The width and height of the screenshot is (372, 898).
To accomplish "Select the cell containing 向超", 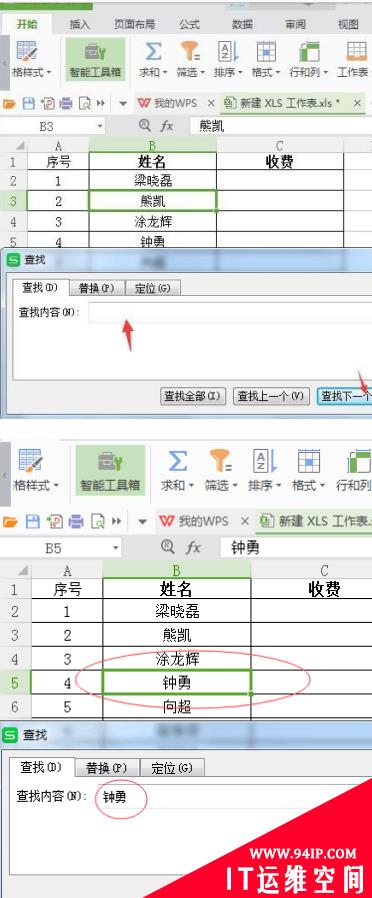I will (177, 707).
